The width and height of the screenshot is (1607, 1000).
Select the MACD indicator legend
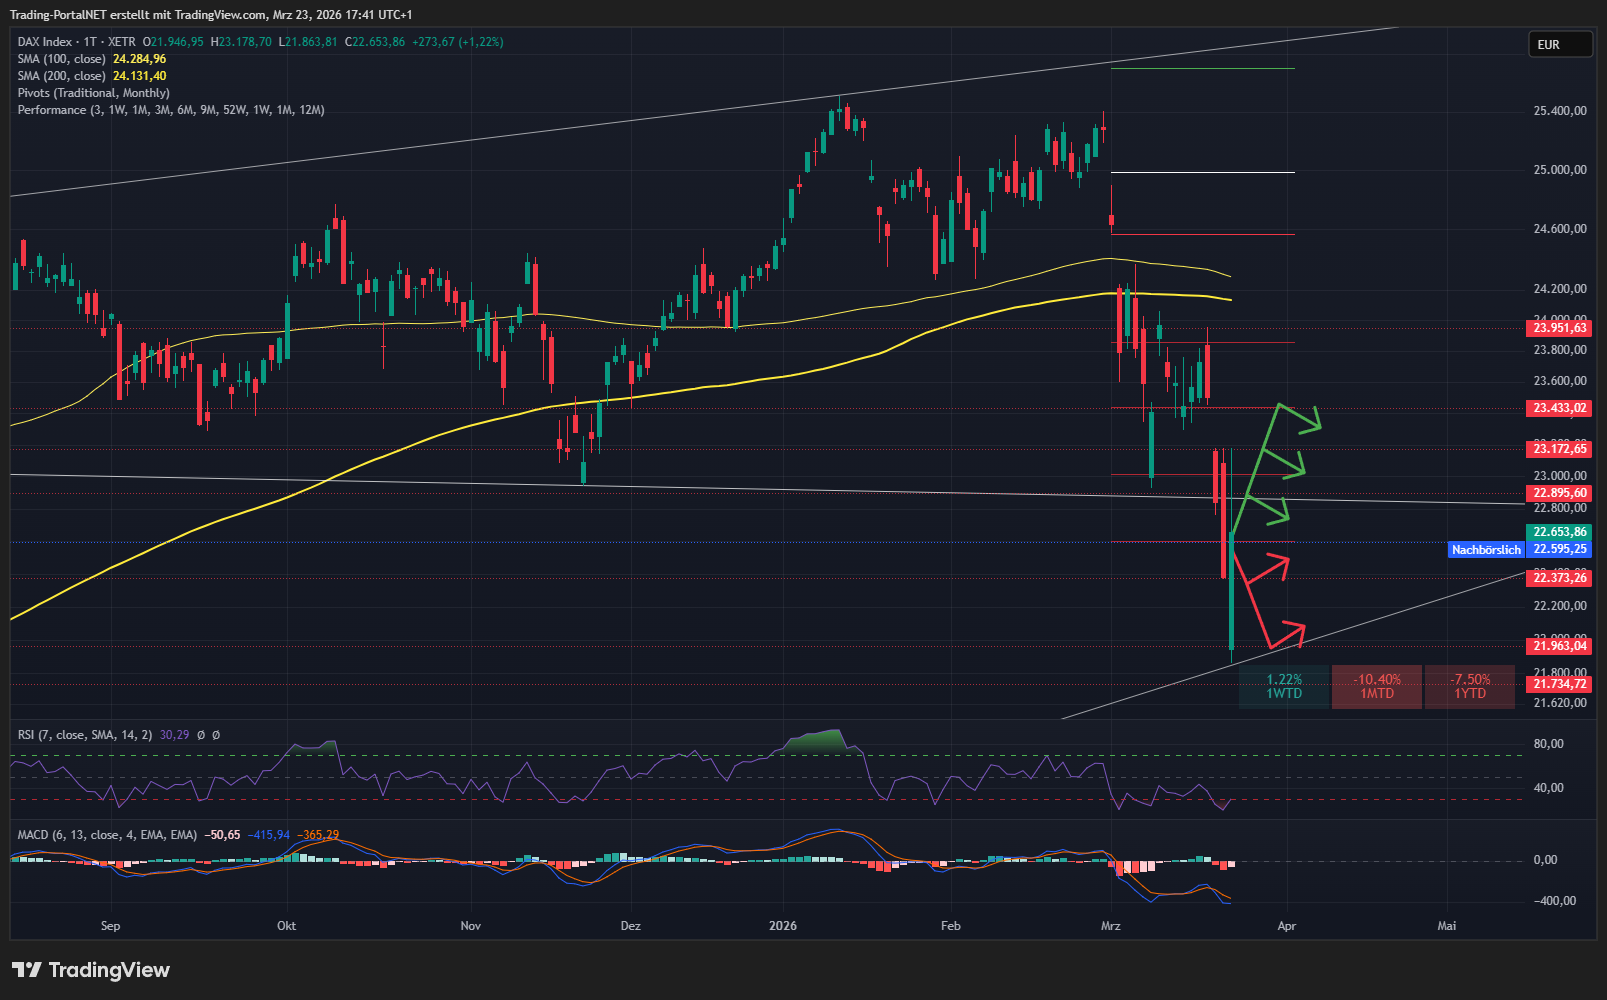click(107, 835)
